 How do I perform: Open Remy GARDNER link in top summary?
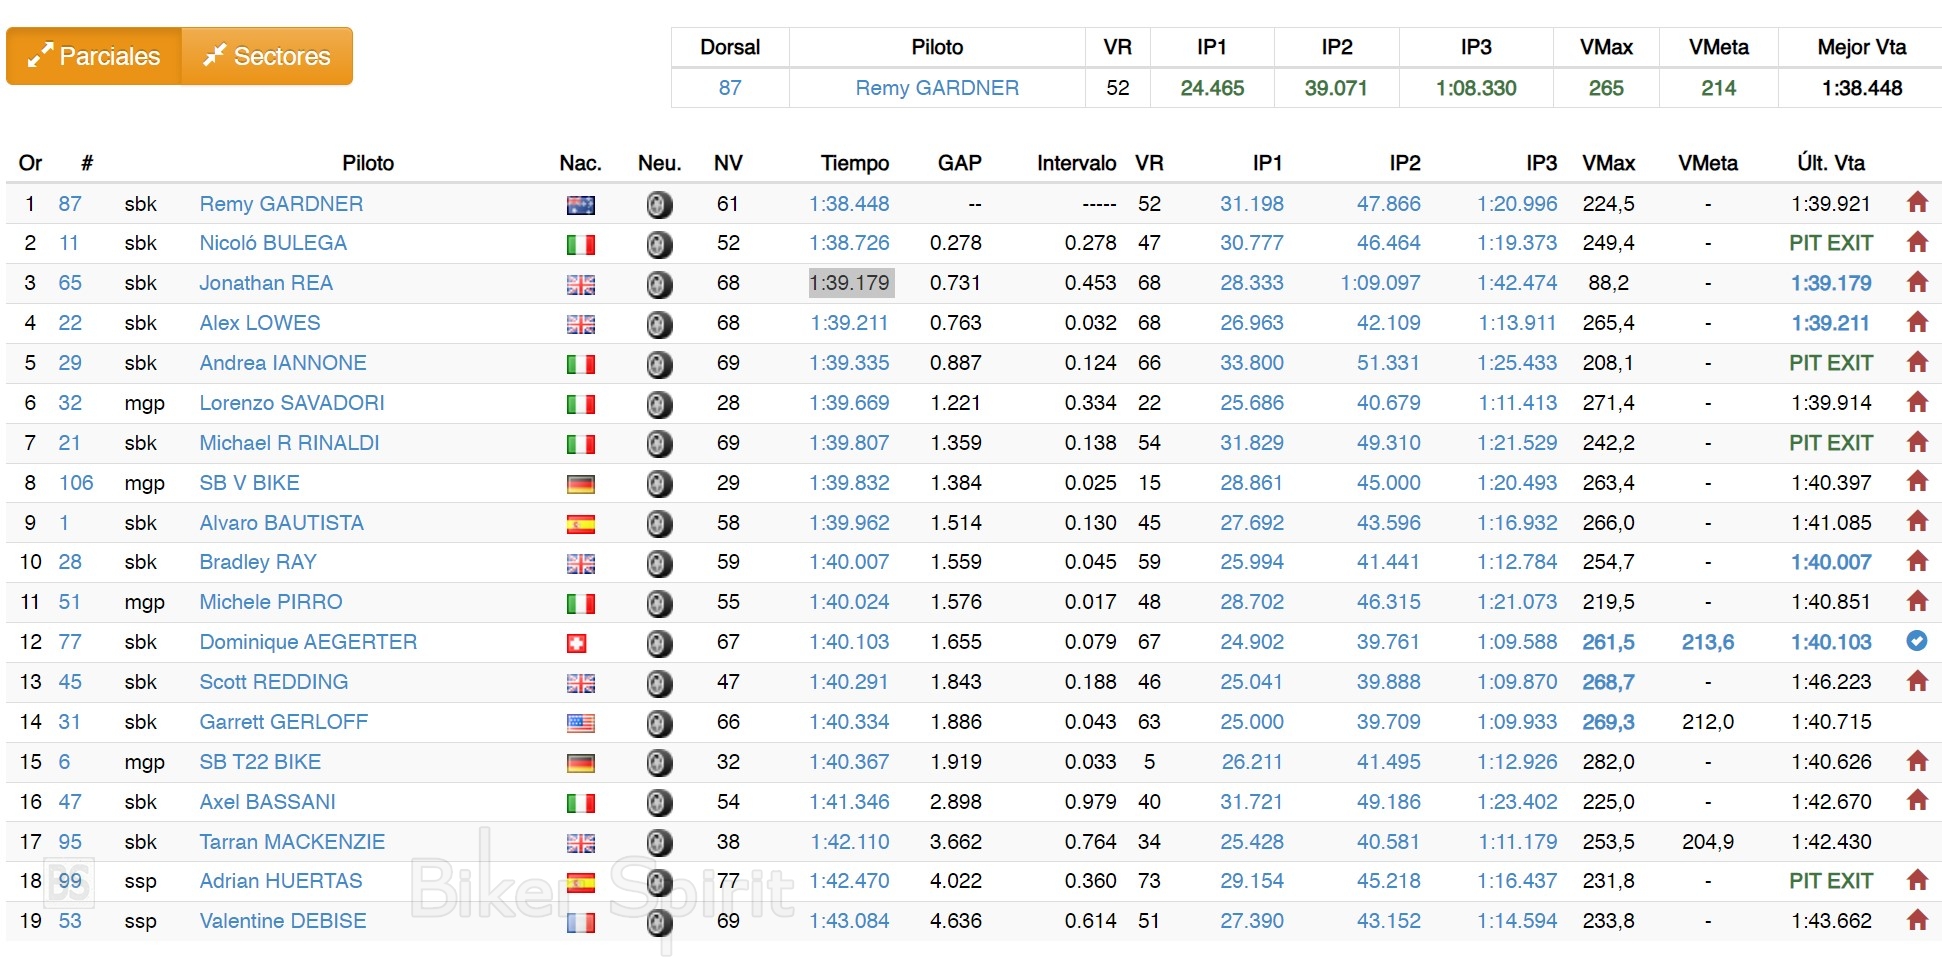click(936, 88)
